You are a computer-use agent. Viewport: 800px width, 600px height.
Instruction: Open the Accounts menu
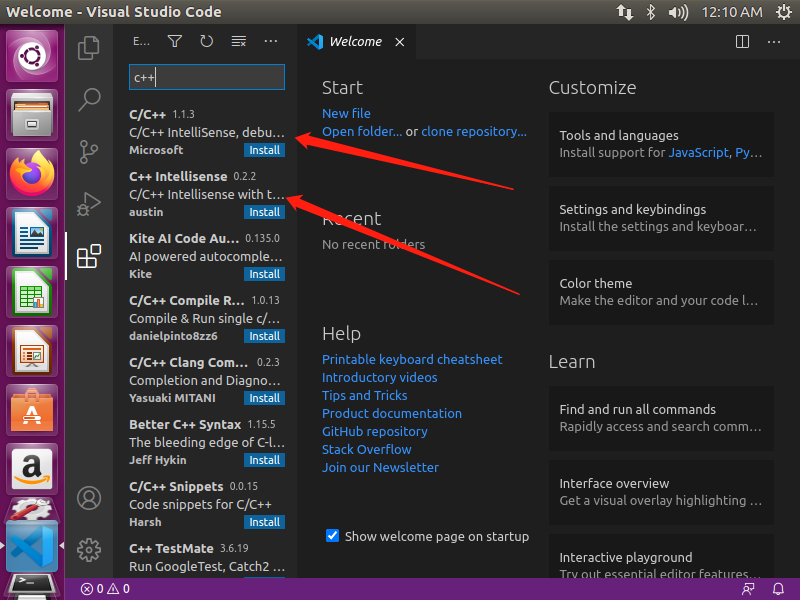[x=89, y=497]
